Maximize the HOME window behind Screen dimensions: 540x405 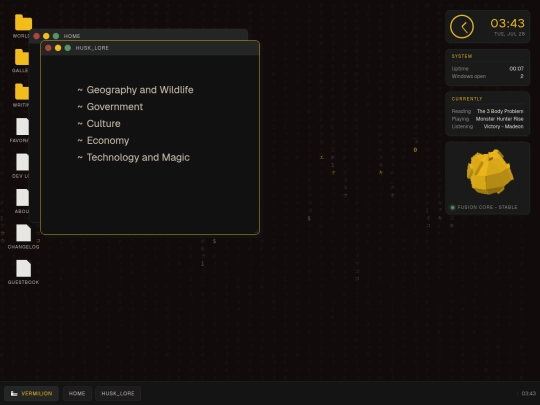[x=56, y=36]
